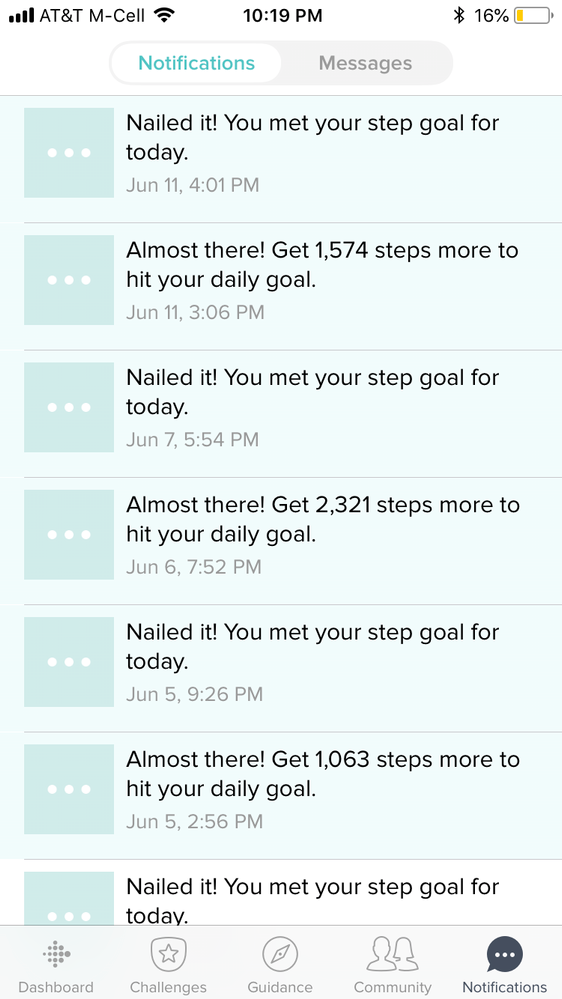Tap the Notifications chat bubble icon
The width and height of the screenshot is (562, 999).
[505, 954]
